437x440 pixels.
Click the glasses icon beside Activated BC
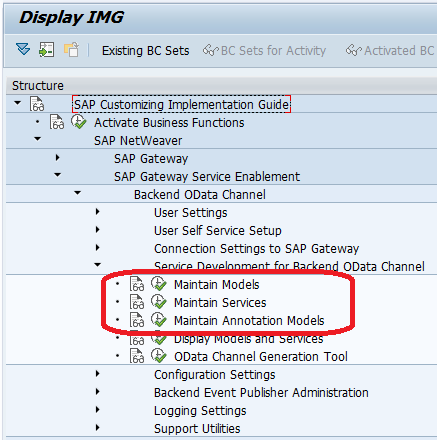354,50
